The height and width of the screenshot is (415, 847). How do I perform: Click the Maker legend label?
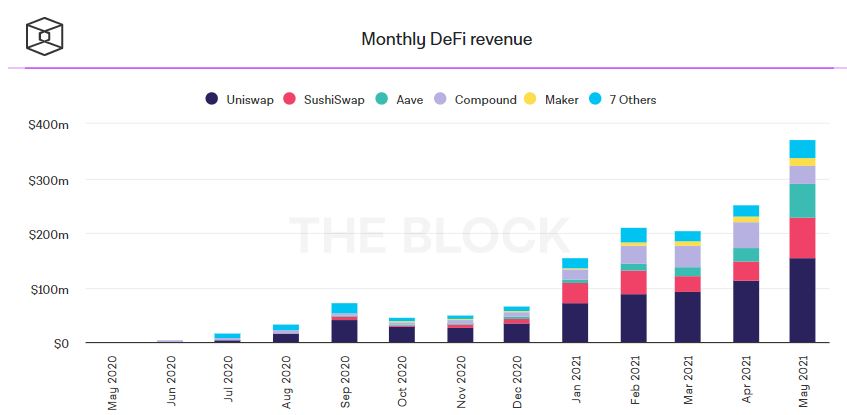[562, 100]
